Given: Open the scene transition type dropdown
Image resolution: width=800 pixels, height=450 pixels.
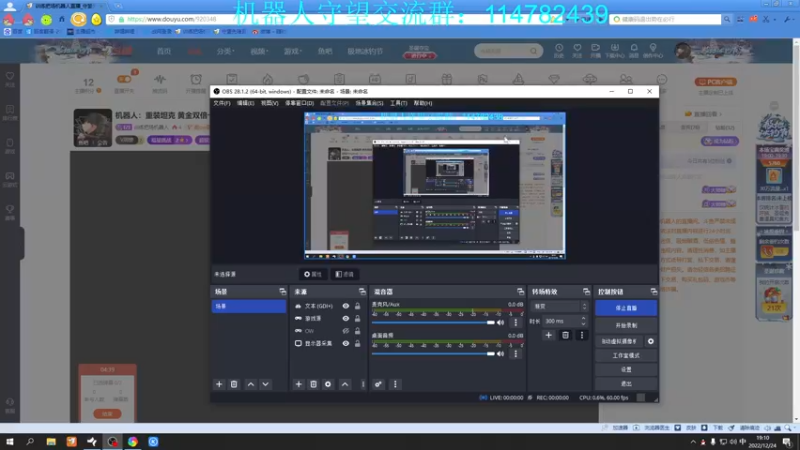Looking at the screenshot, I should (559, 307).
